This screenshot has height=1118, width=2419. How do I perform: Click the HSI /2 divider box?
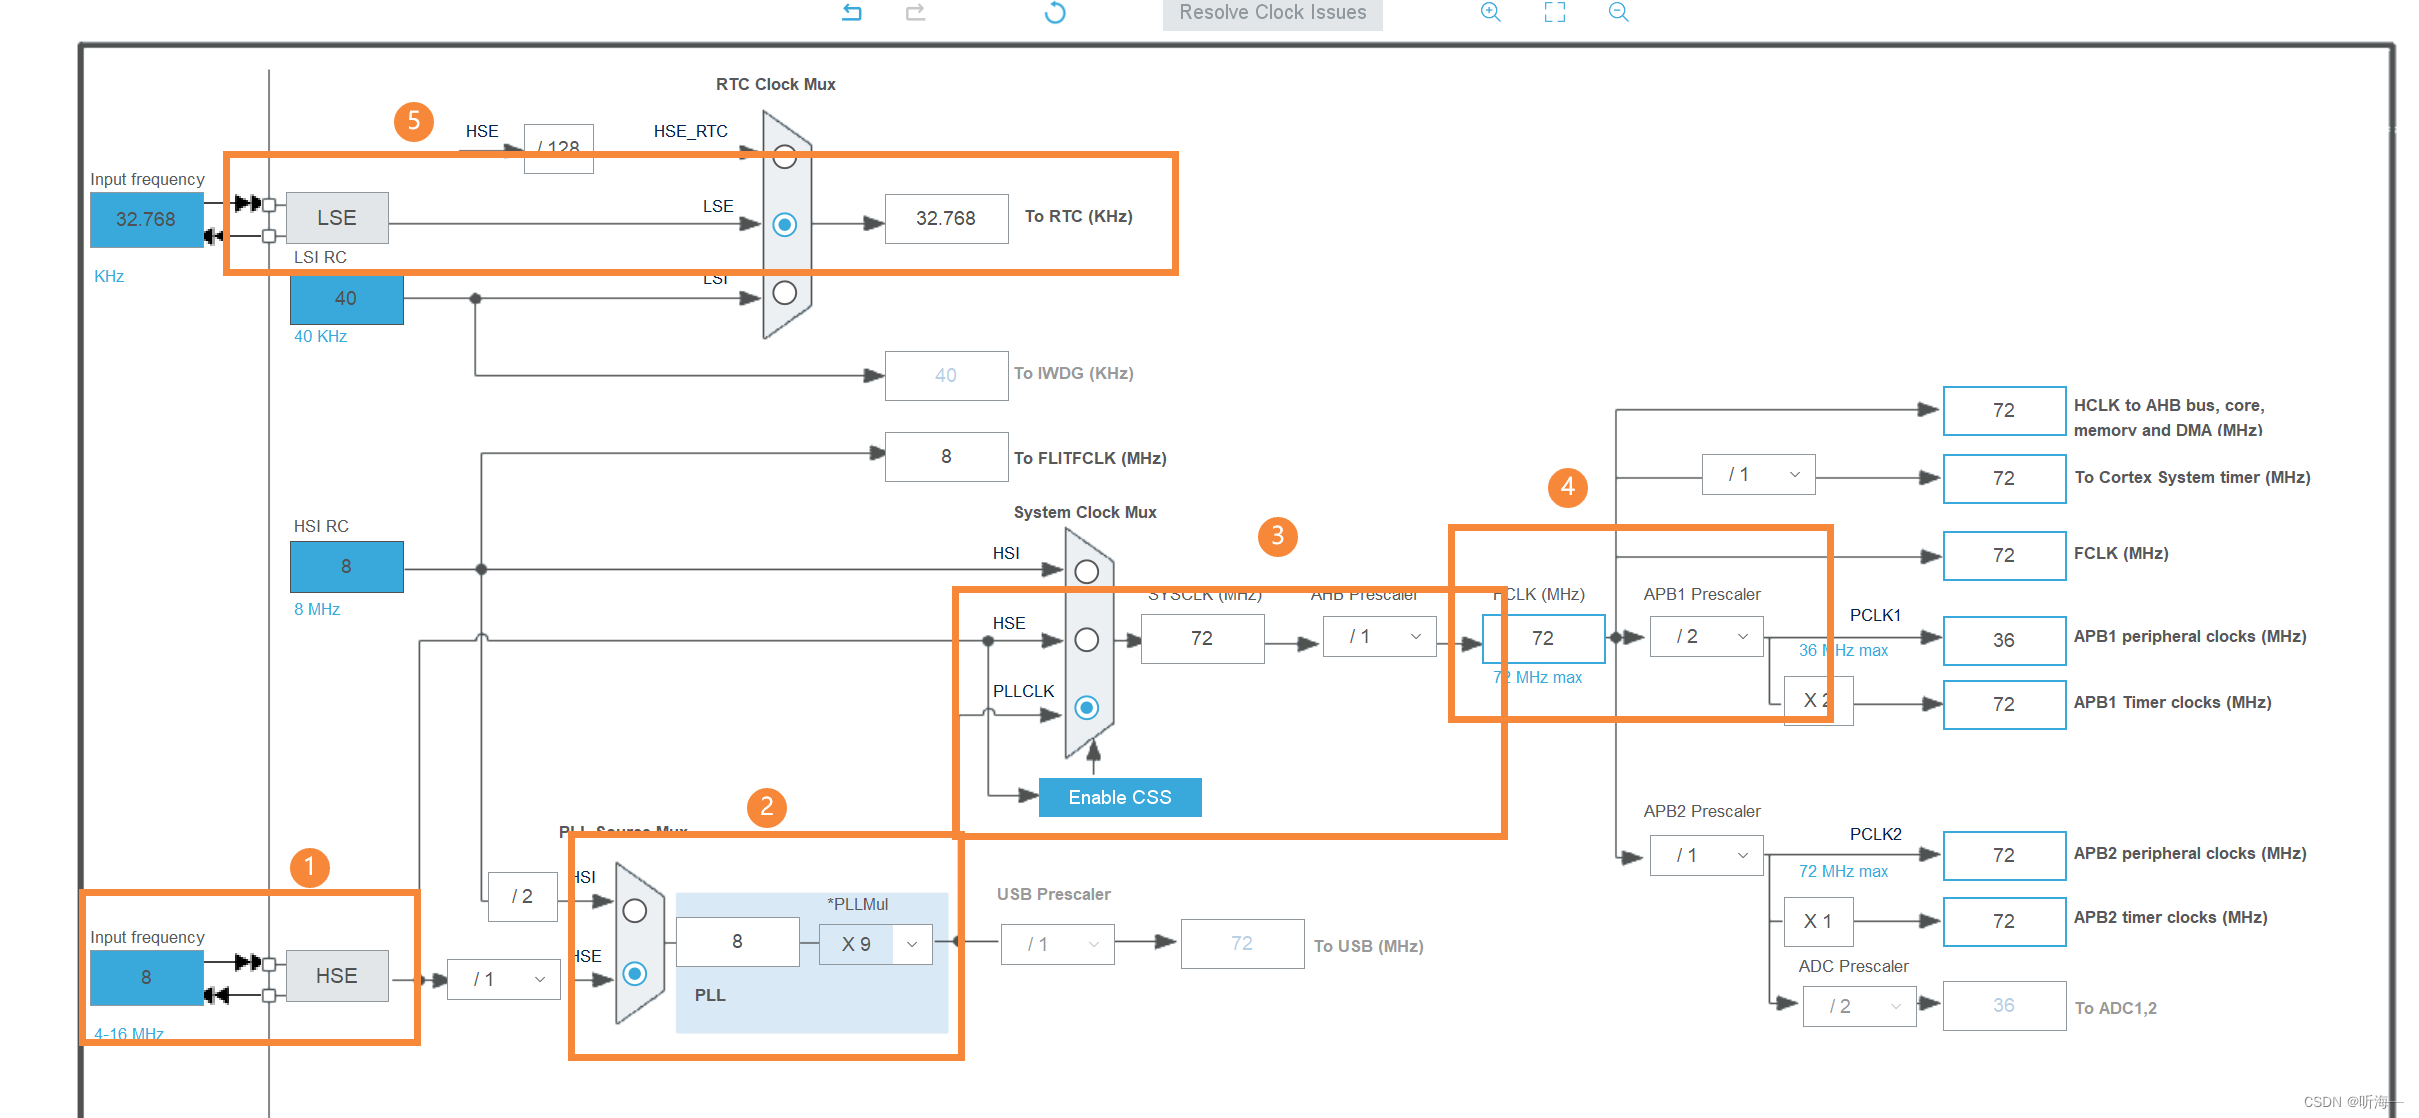(522, 897)
